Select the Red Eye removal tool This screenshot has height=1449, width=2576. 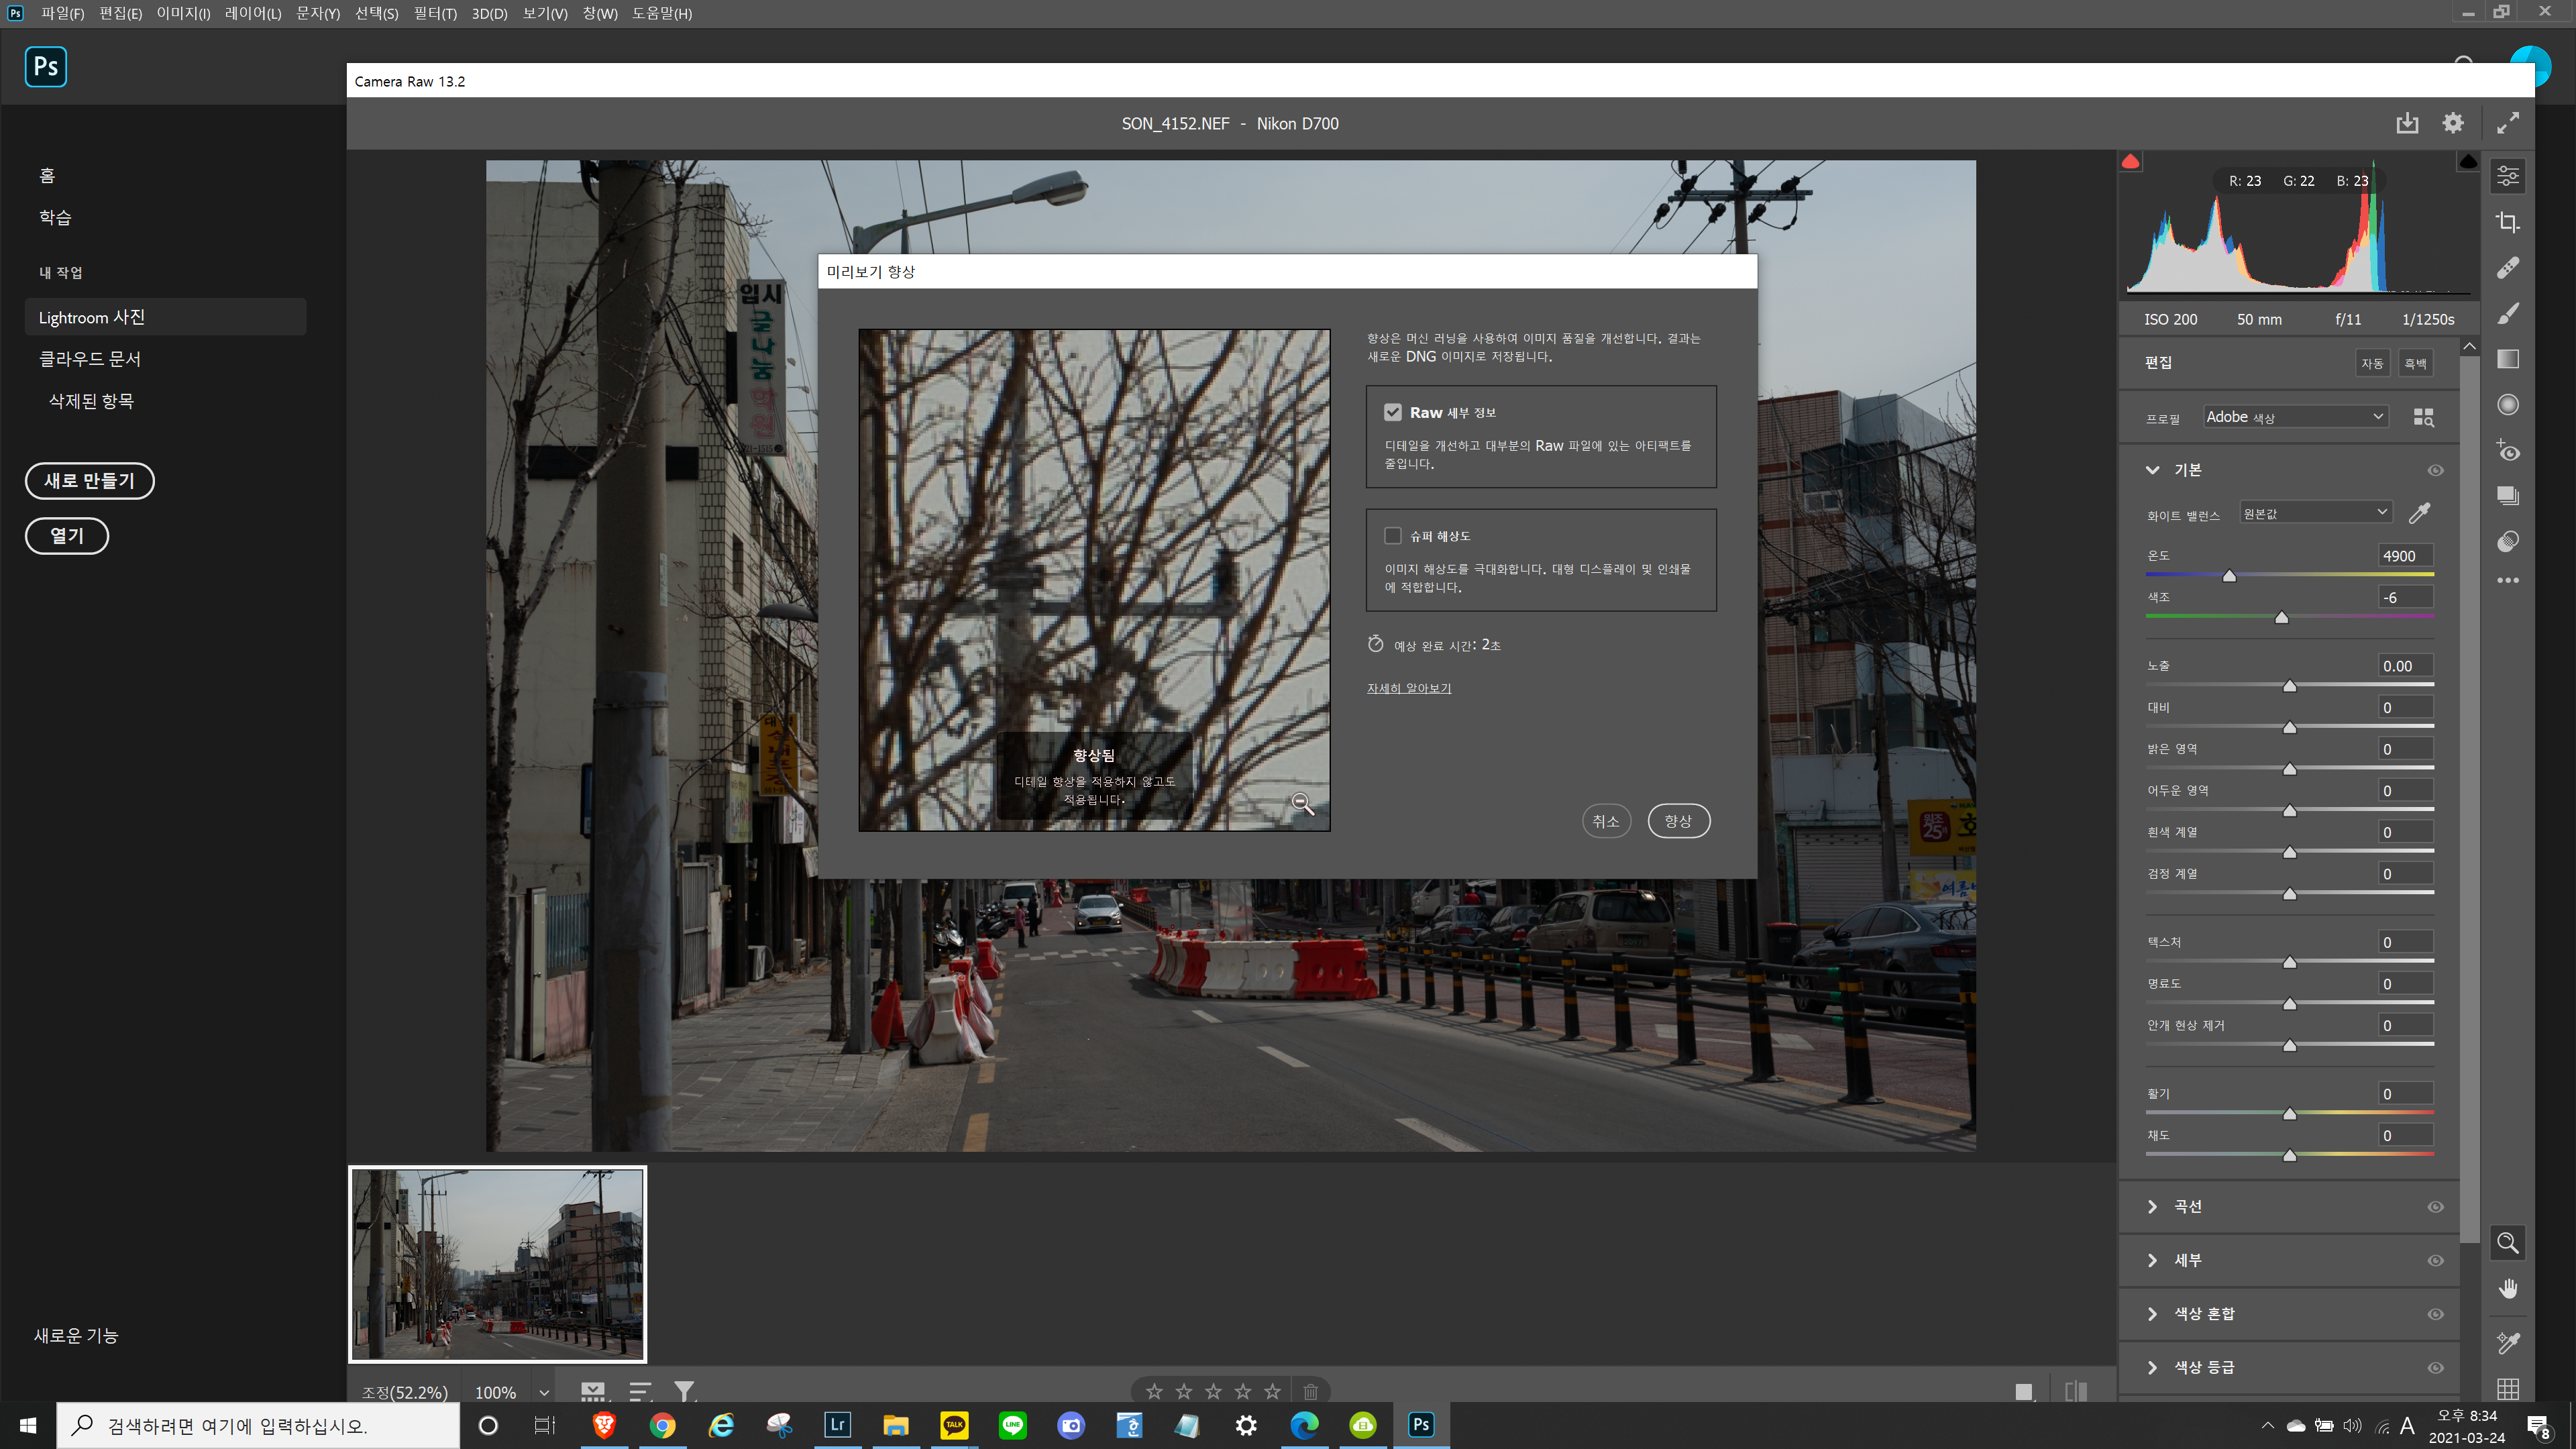(2507, 451)
